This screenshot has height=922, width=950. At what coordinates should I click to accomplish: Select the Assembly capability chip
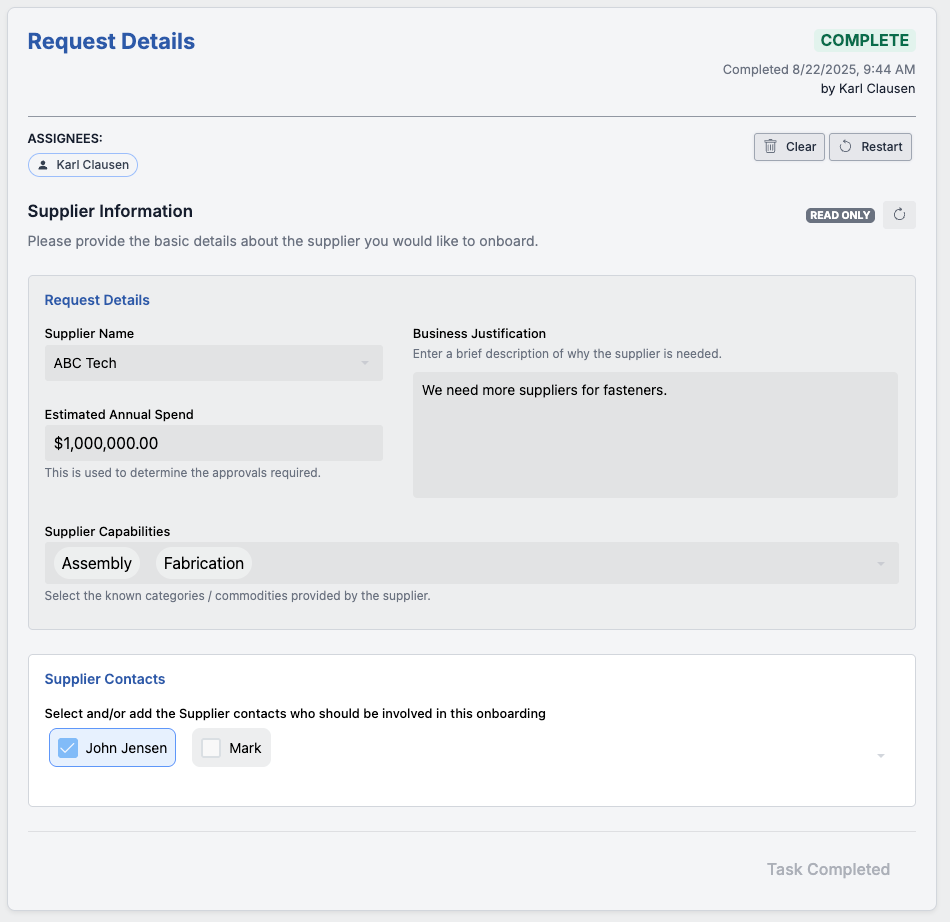point(97,563)
